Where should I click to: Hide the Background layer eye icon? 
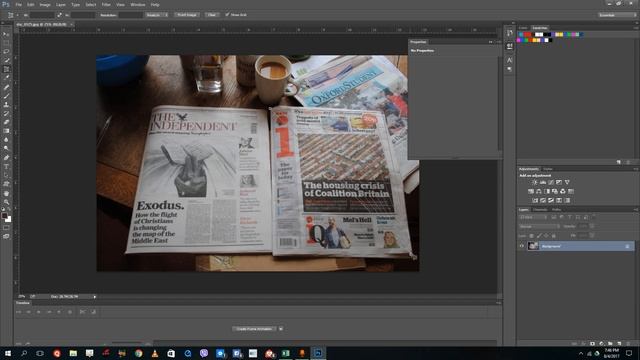[x=522, y=246]
